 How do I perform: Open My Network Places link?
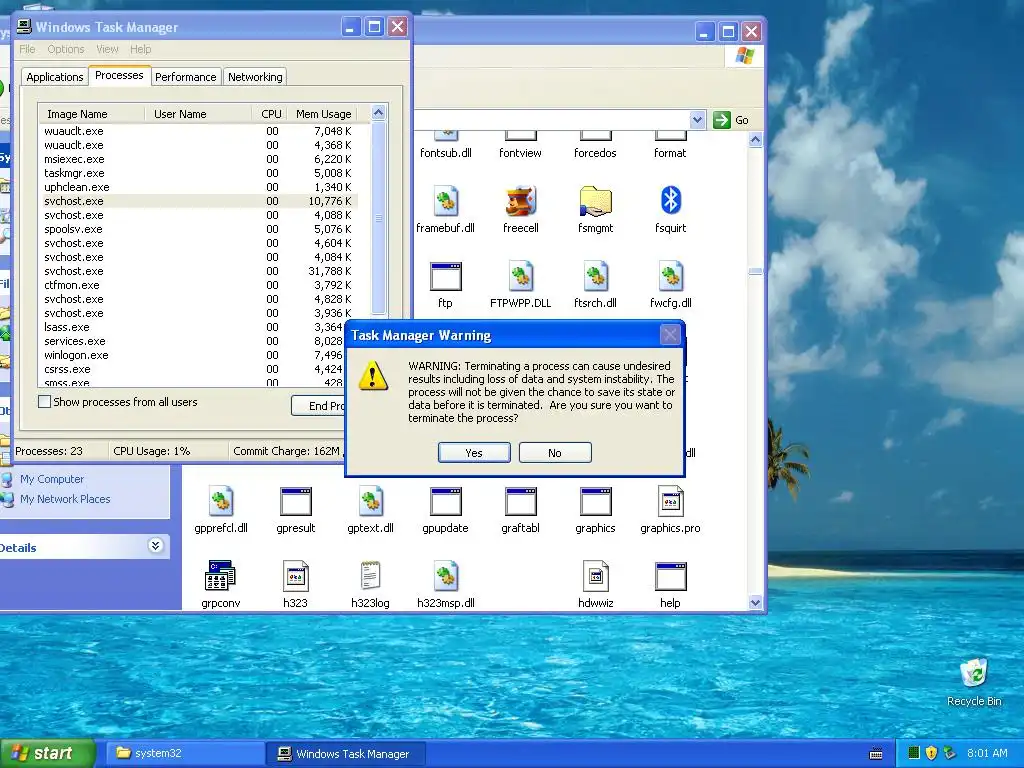pos(65,499)
